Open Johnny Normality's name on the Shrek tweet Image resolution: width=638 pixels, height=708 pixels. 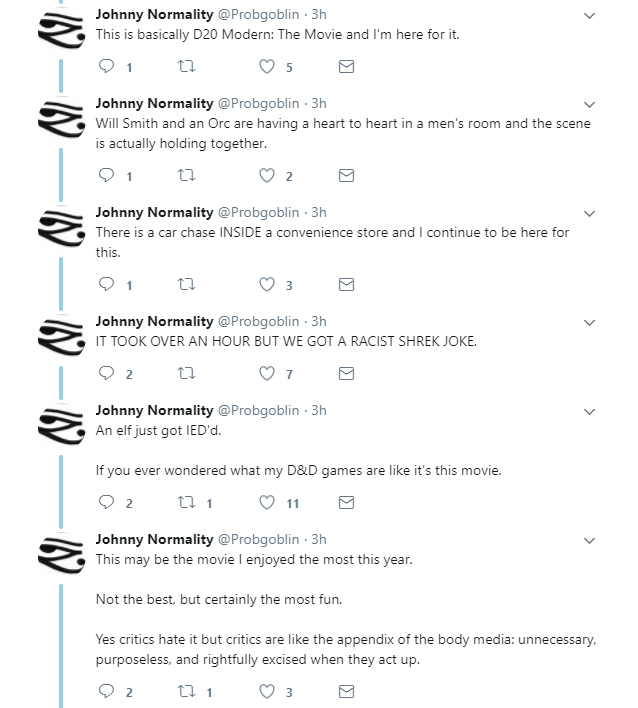tap(154, 321)
